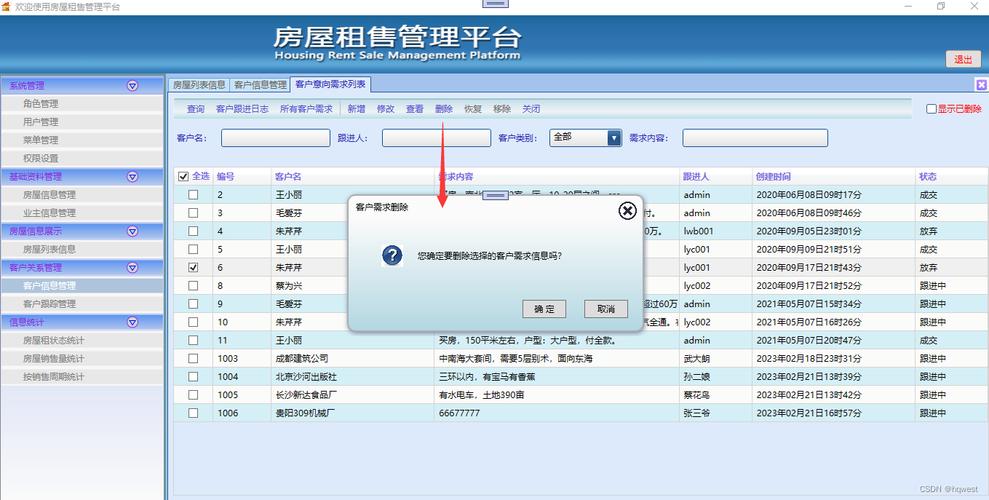Check the row for 编号 3 毛爱芬
Image resolution: width=989 pixels, height=500 pixels.
193,213
